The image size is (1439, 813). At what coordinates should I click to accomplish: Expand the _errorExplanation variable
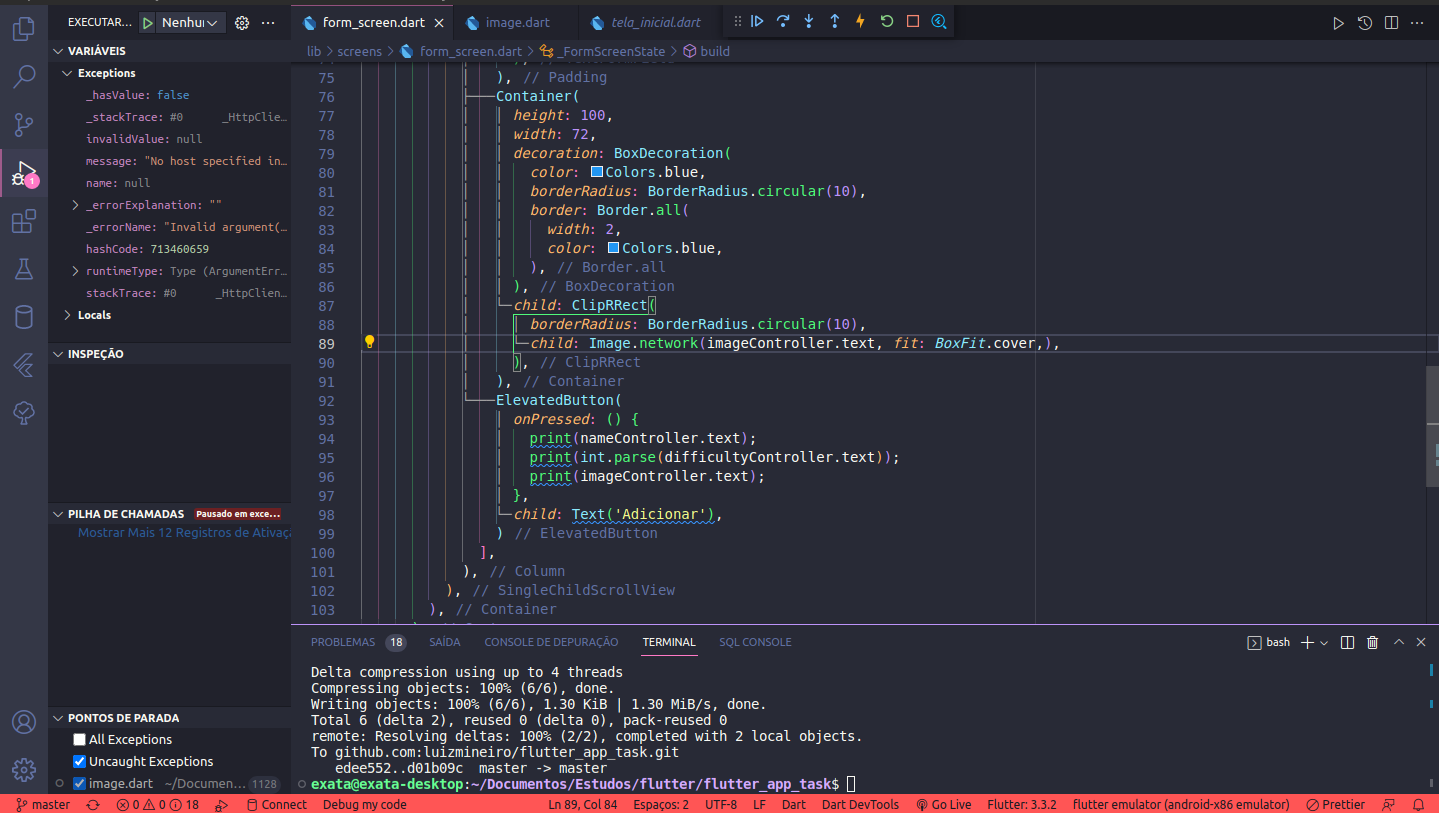pyautogui.click(x=76, y=205)
